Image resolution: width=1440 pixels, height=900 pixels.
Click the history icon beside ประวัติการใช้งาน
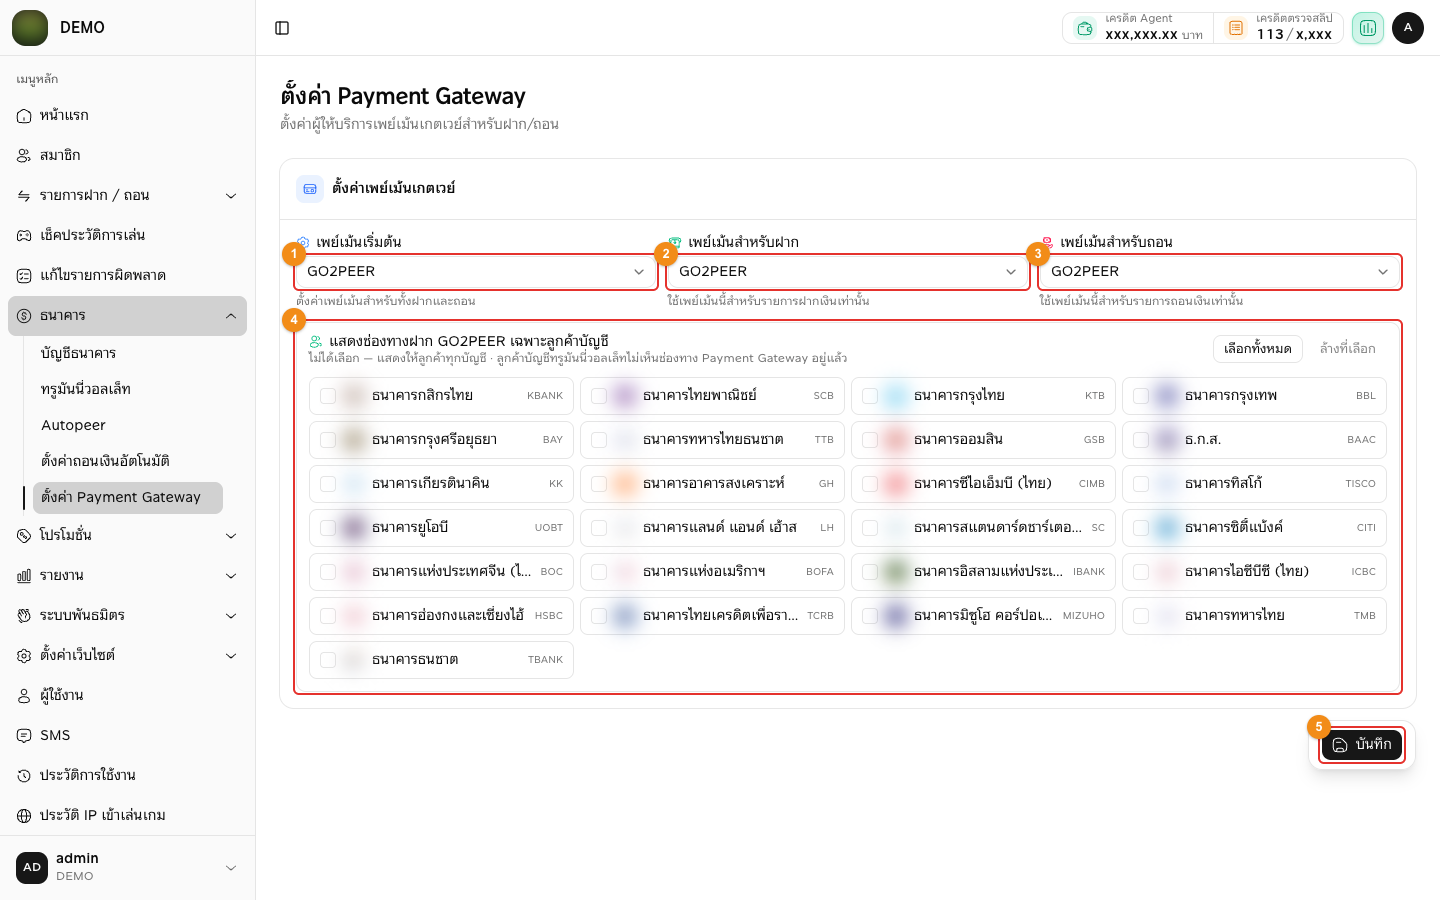coord(24,776)
